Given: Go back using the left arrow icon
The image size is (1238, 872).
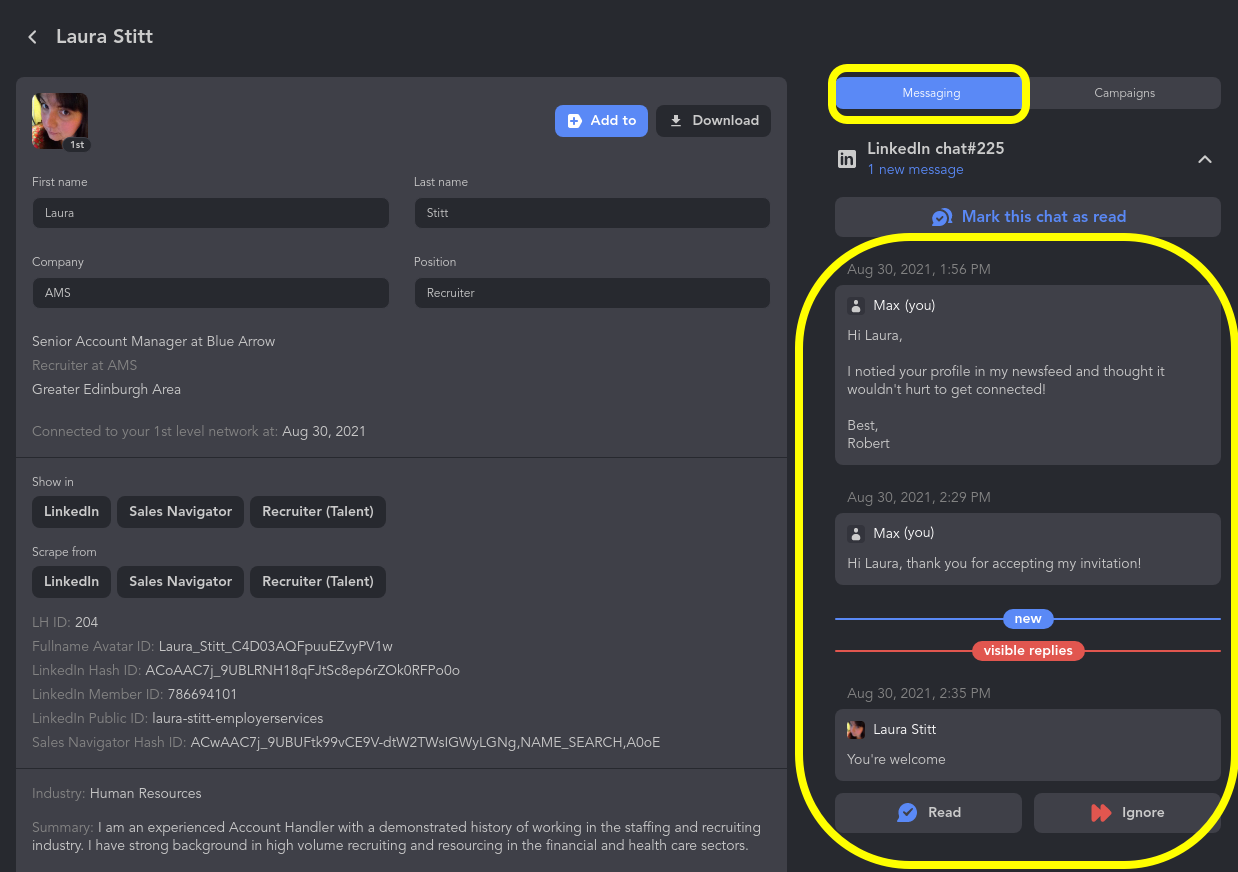Looking at the screenshot, I should (x=33, y=37).
